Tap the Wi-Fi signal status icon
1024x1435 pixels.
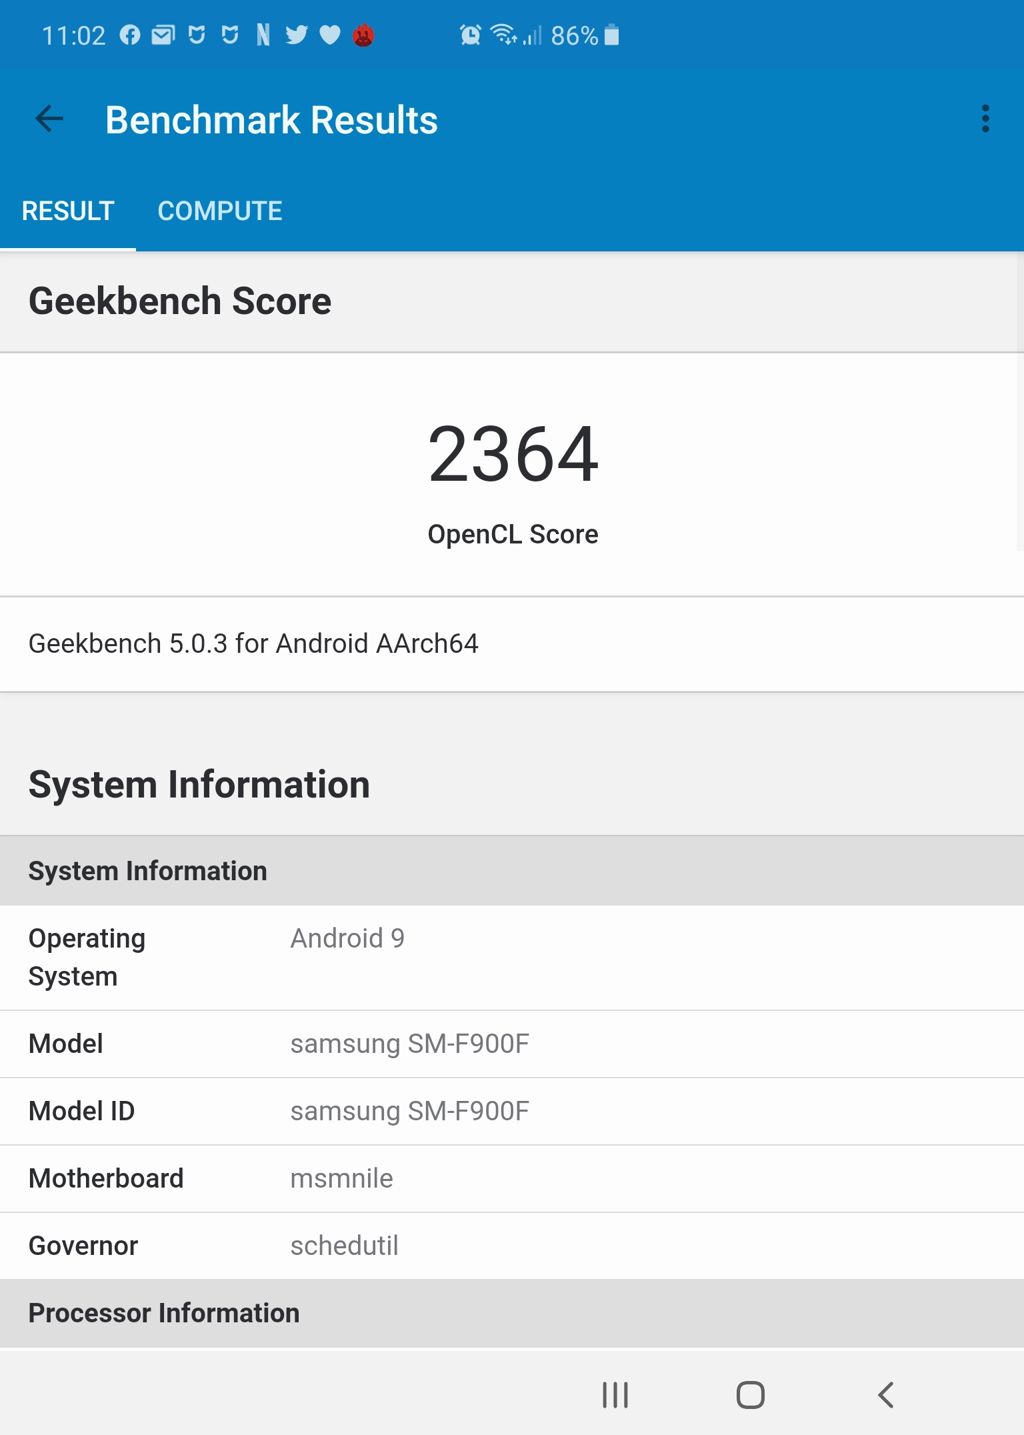pyautogui.click(x=503, y=35)
